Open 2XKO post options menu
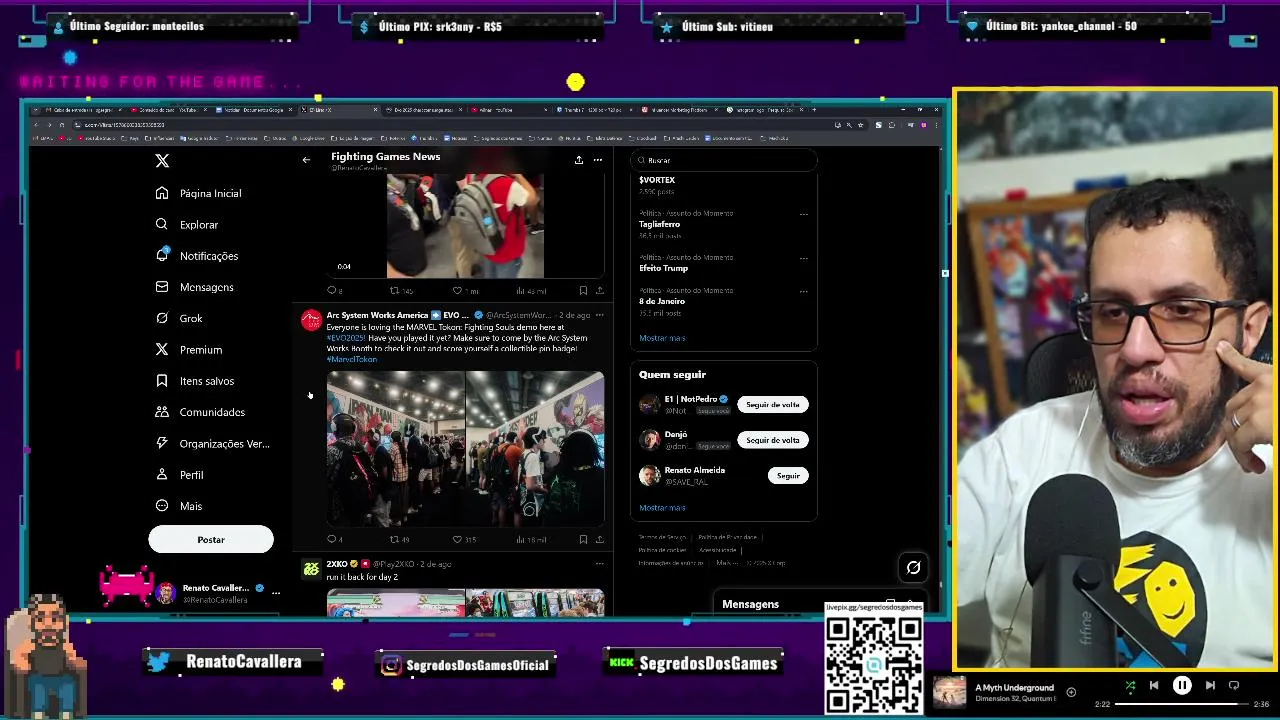The image size is (1280, 720). click(599, 564)
